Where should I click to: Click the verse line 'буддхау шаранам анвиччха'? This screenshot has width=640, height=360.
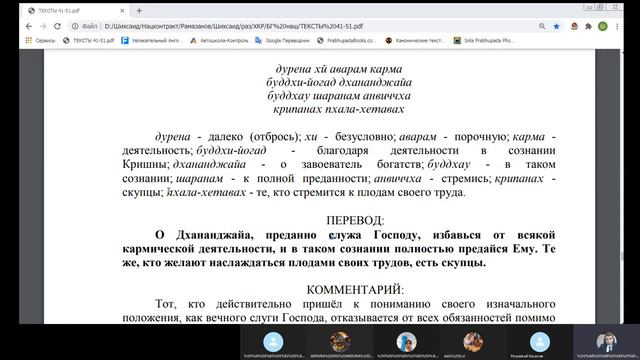tap(339, 96)
